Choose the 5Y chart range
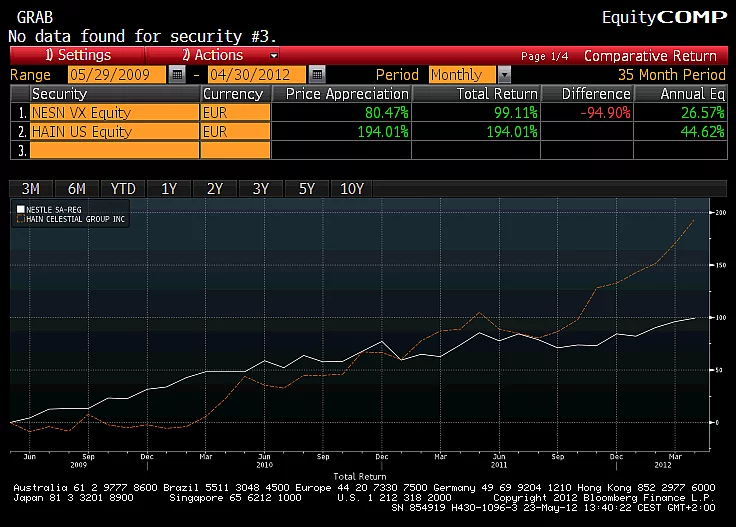The image size is (736, 527). point(306,189)
